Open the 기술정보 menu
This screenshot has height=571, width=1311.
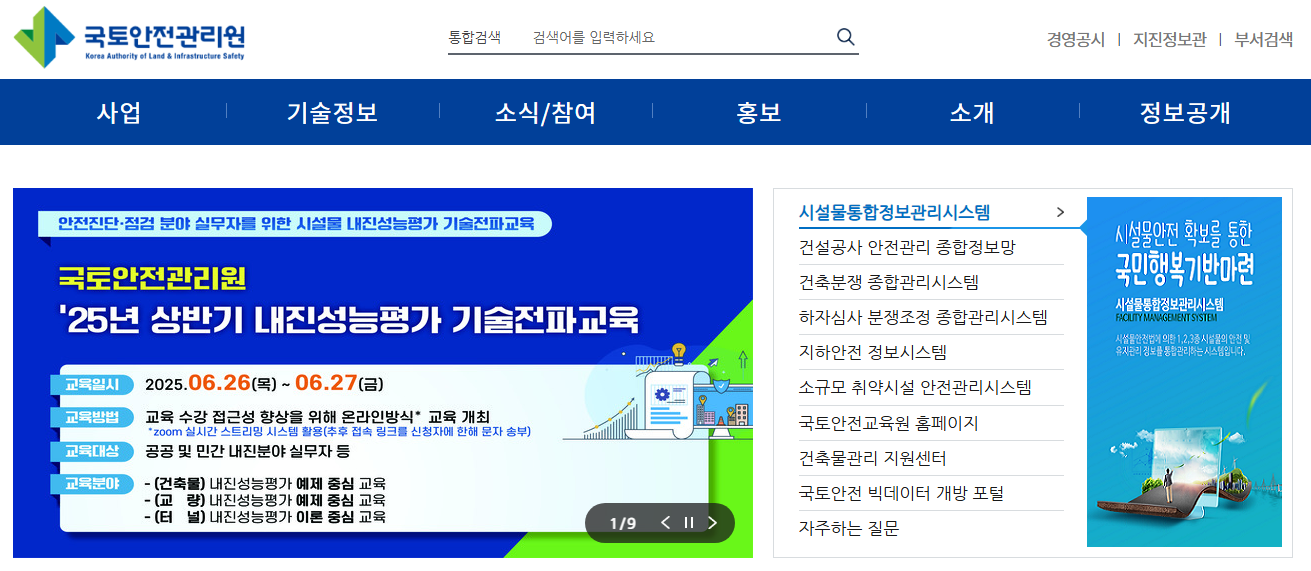tap(332, 112)
